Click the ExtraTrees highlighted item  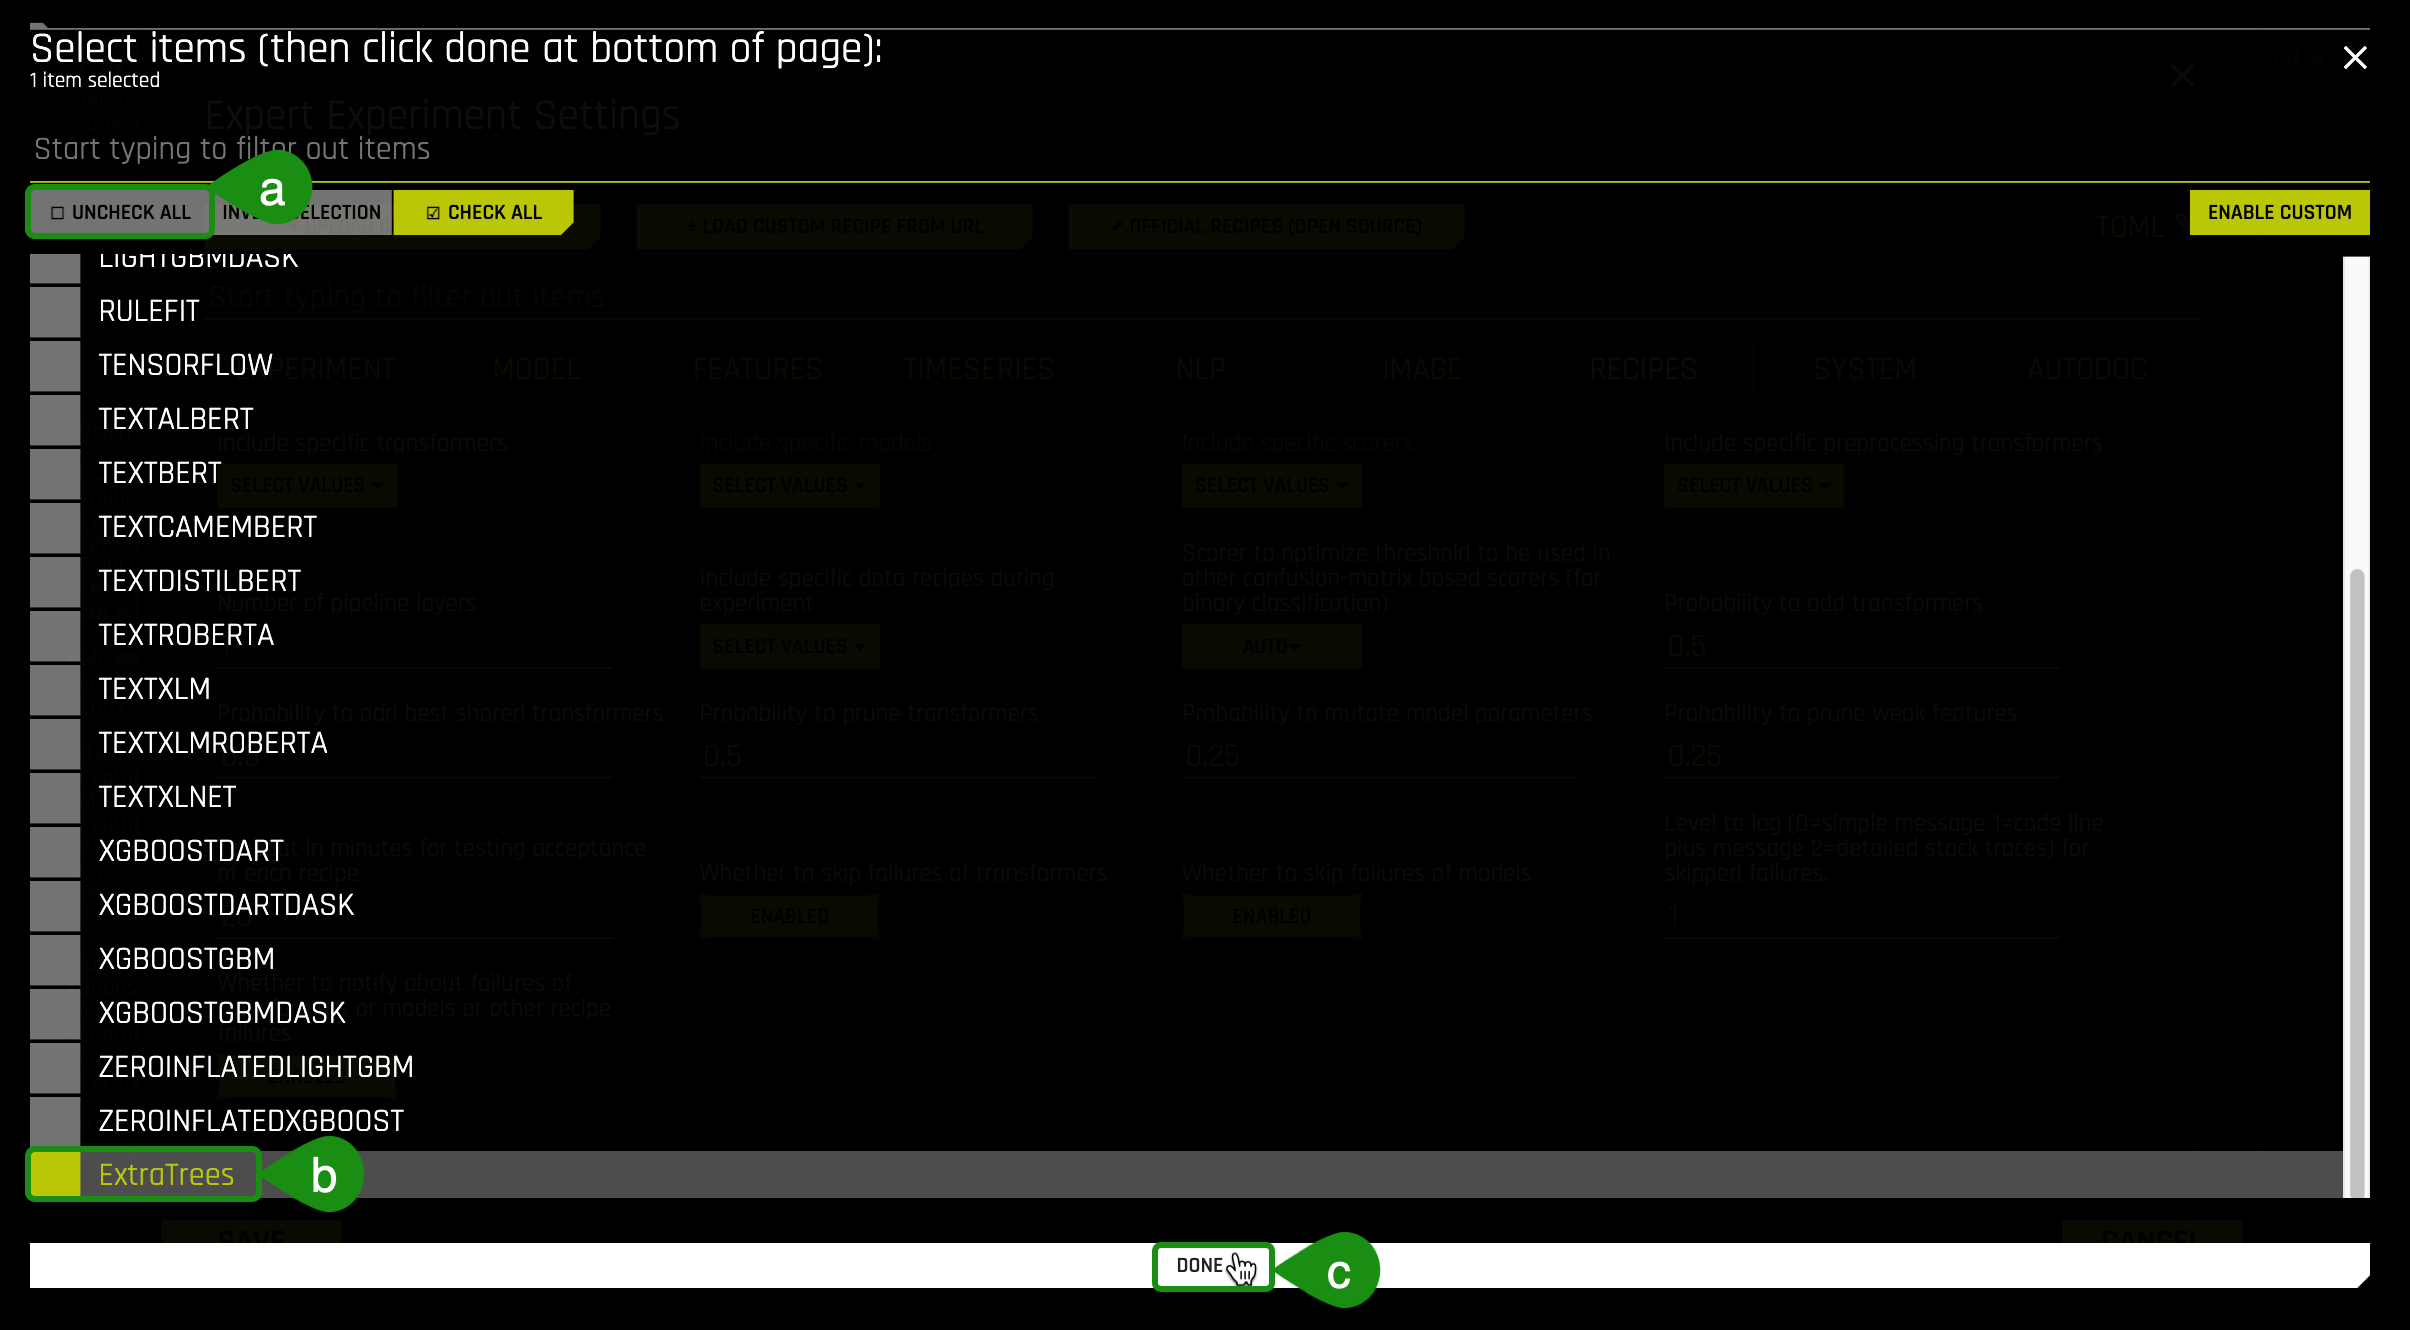165,1174
